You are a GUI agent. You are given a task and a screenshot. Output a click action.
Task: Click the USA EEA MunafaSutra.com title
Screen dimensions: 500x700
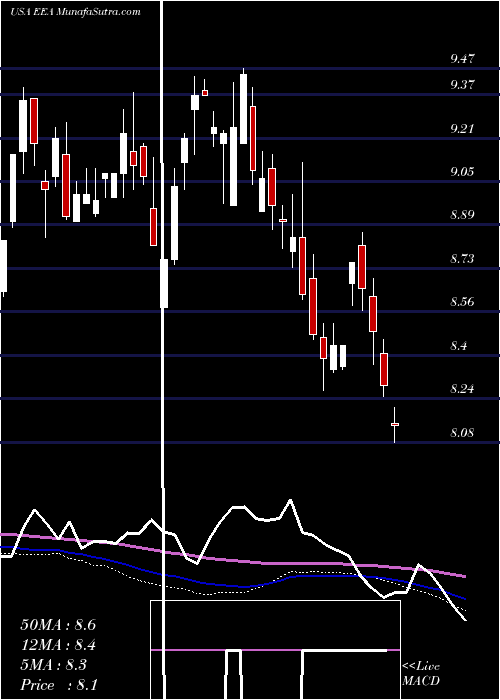click(x=75, y=12)
